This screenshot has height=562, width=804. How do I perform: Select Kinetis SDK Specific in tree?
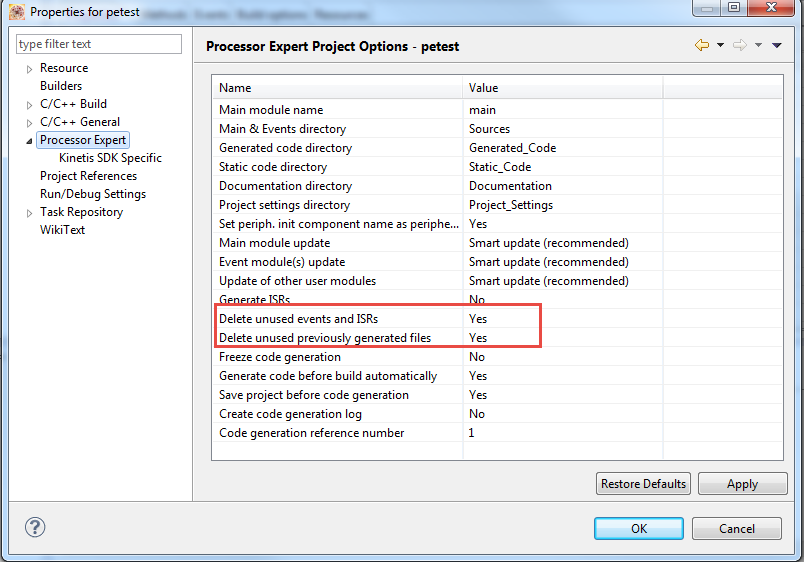point(110,158)
